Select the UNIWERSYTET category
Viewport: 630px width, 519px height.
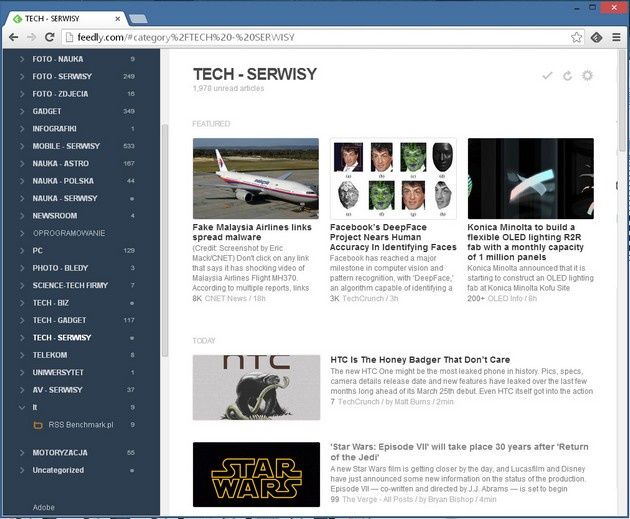coord(58,372)
